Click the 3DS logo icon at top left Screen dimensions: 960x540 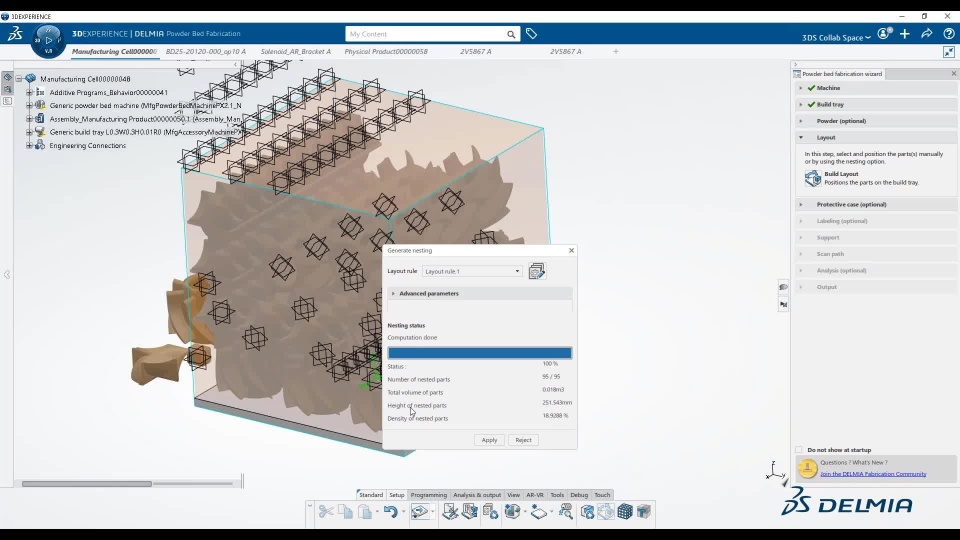tap(15, 34)
